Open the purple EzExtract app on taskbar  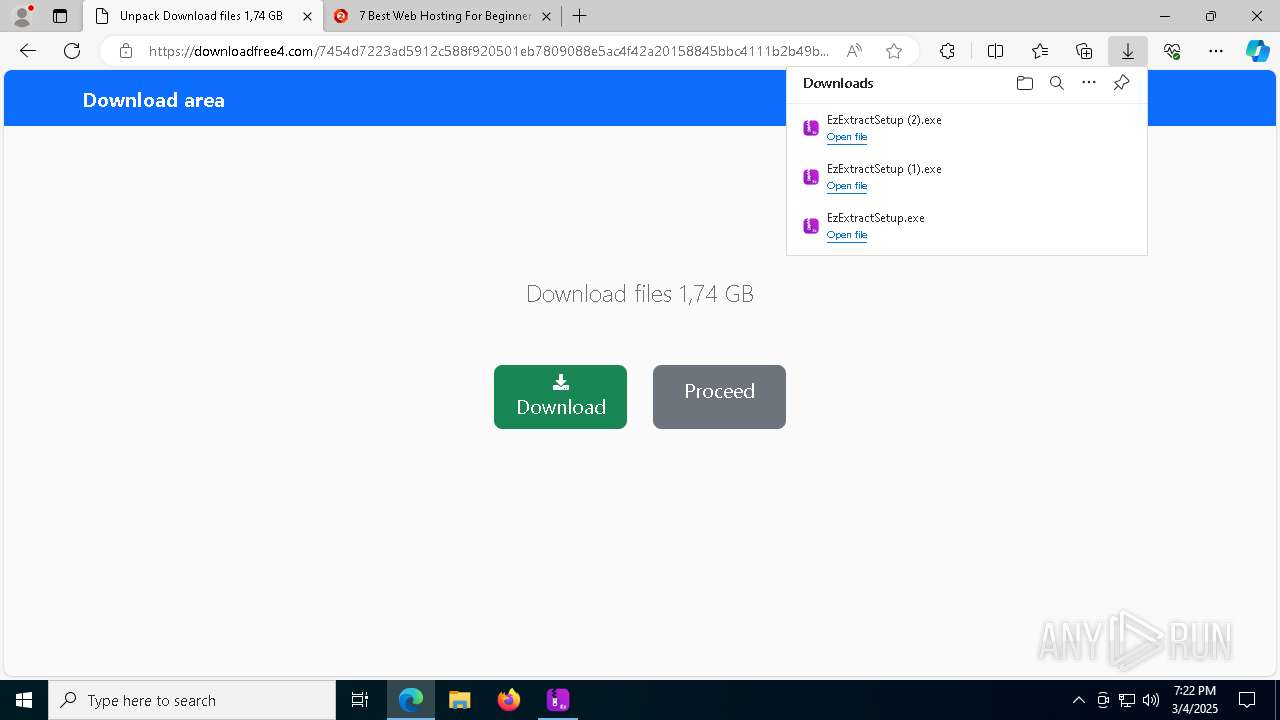(558, 700)
